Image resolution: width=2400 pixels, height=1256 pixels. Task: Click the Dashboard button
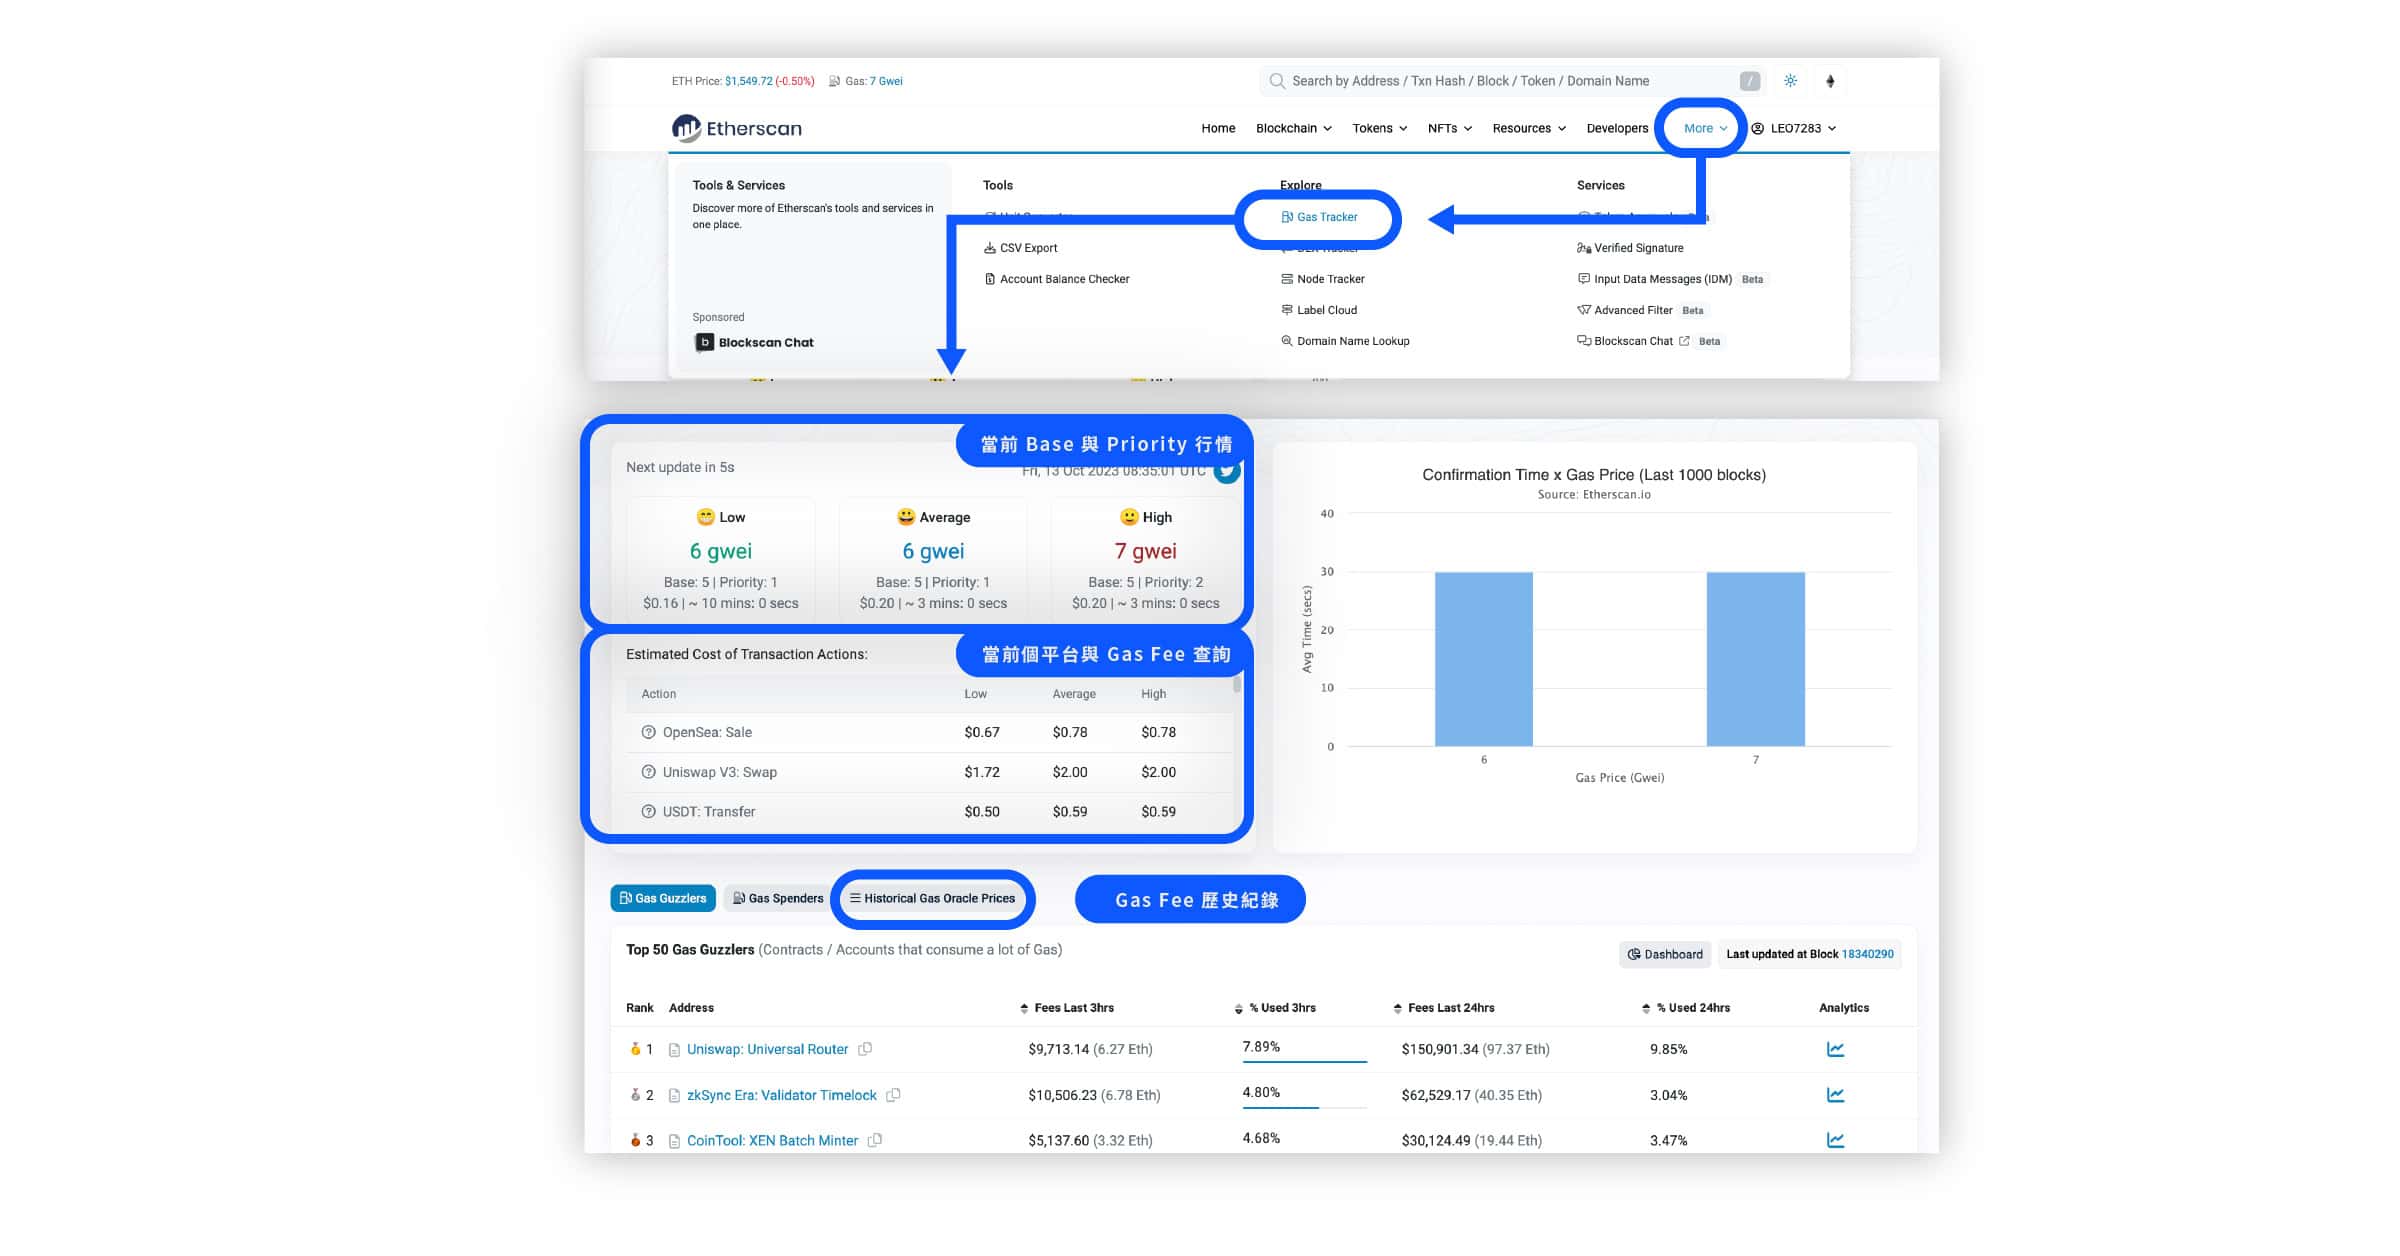pyautogui.click(x=1665, y=954)
